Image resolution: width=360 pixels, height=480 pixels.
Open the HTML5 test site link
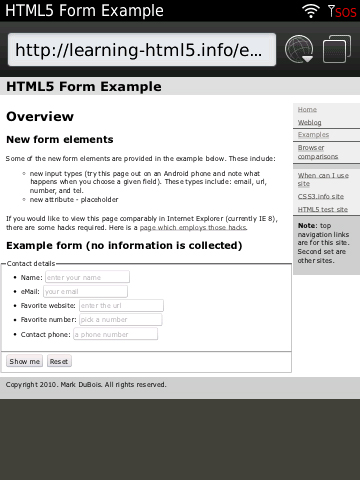pos(323,209)
